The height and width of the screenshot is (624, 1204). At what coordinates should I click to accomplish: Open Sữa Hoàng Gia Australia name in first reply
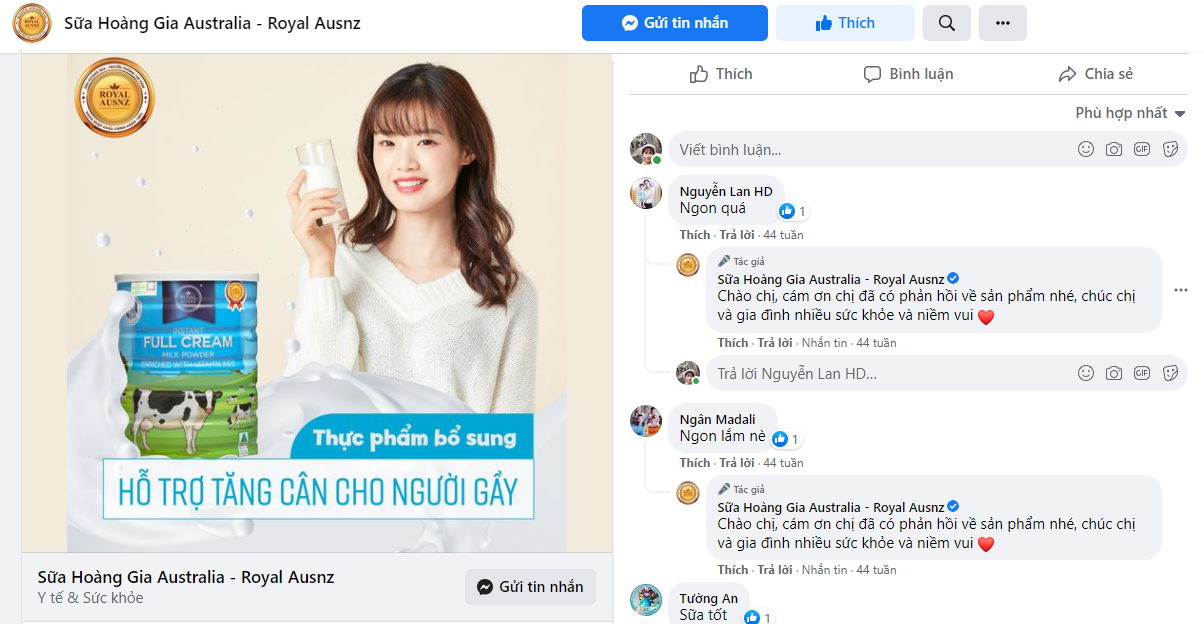coord(831,279)
